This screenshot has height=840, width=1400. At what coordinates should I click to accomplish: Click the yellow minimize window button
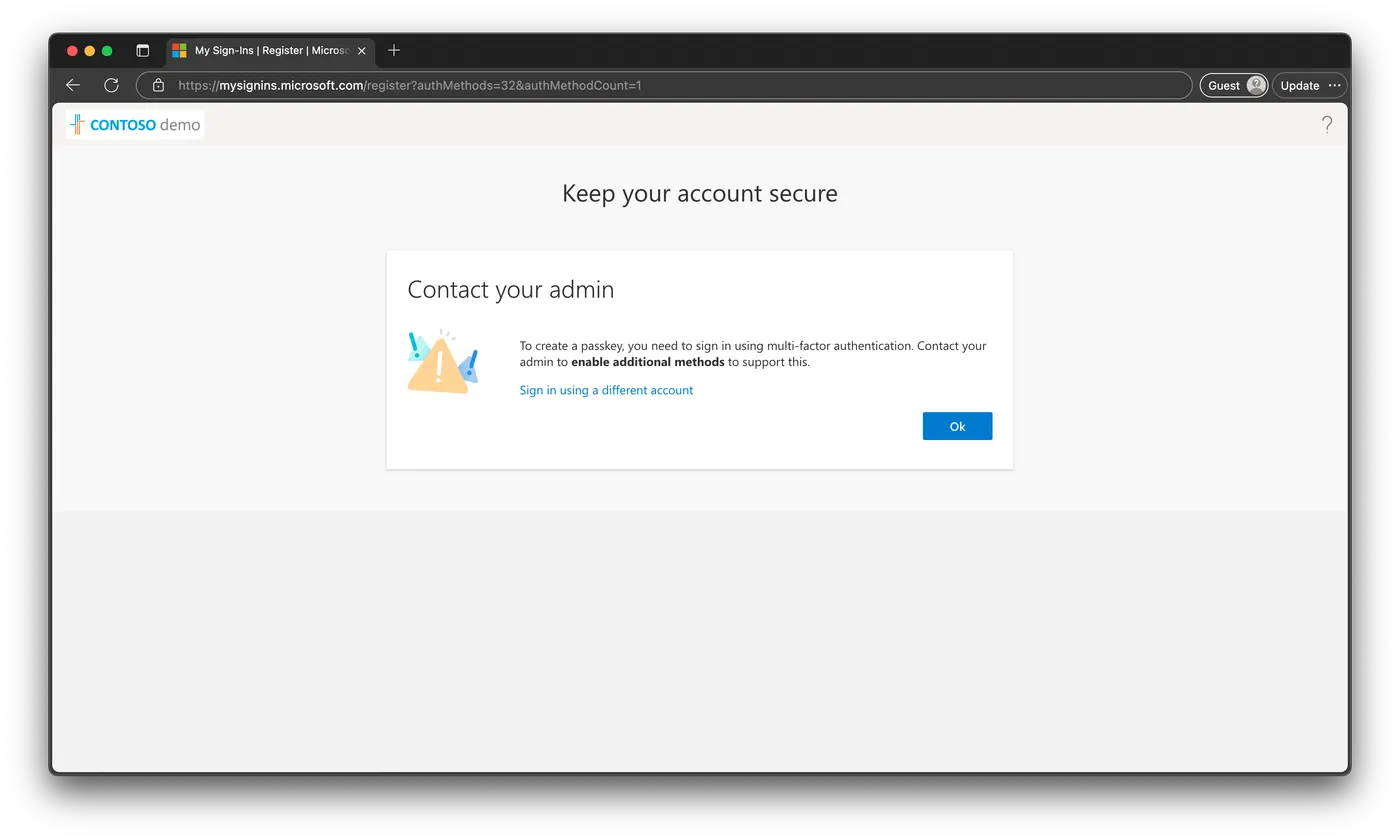pyautogui.click(x=90, y=50)
